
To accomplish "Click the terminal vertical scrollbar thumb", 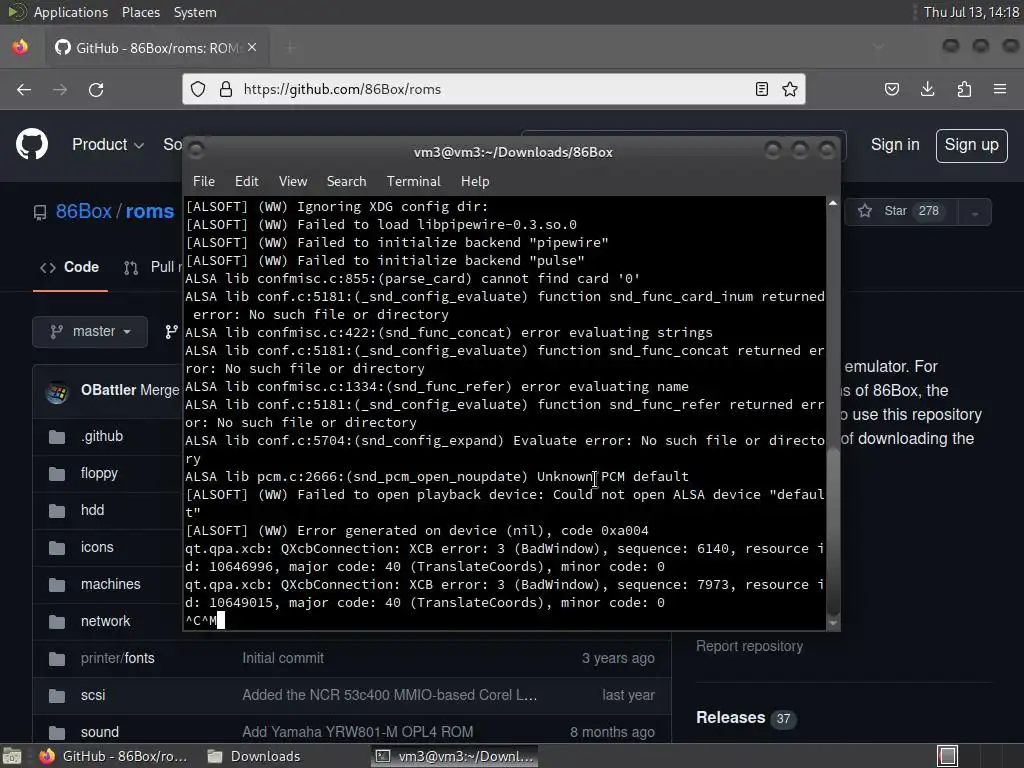I will 833,530.
